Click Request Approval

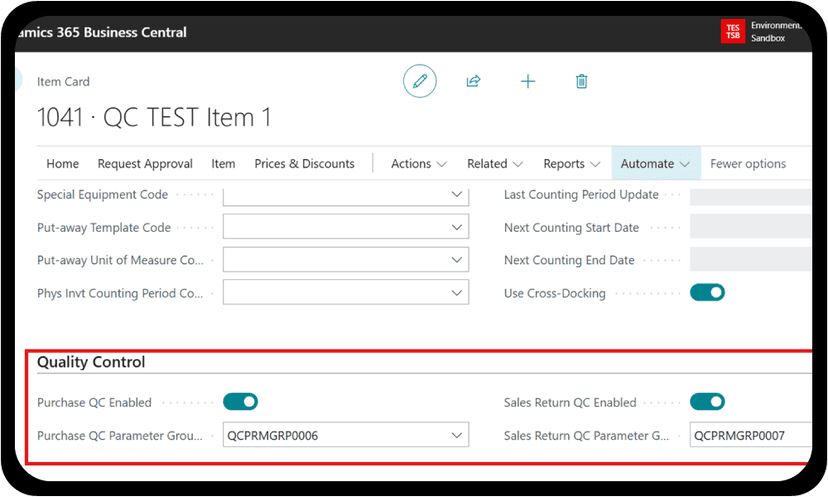[x=145, y=164]
